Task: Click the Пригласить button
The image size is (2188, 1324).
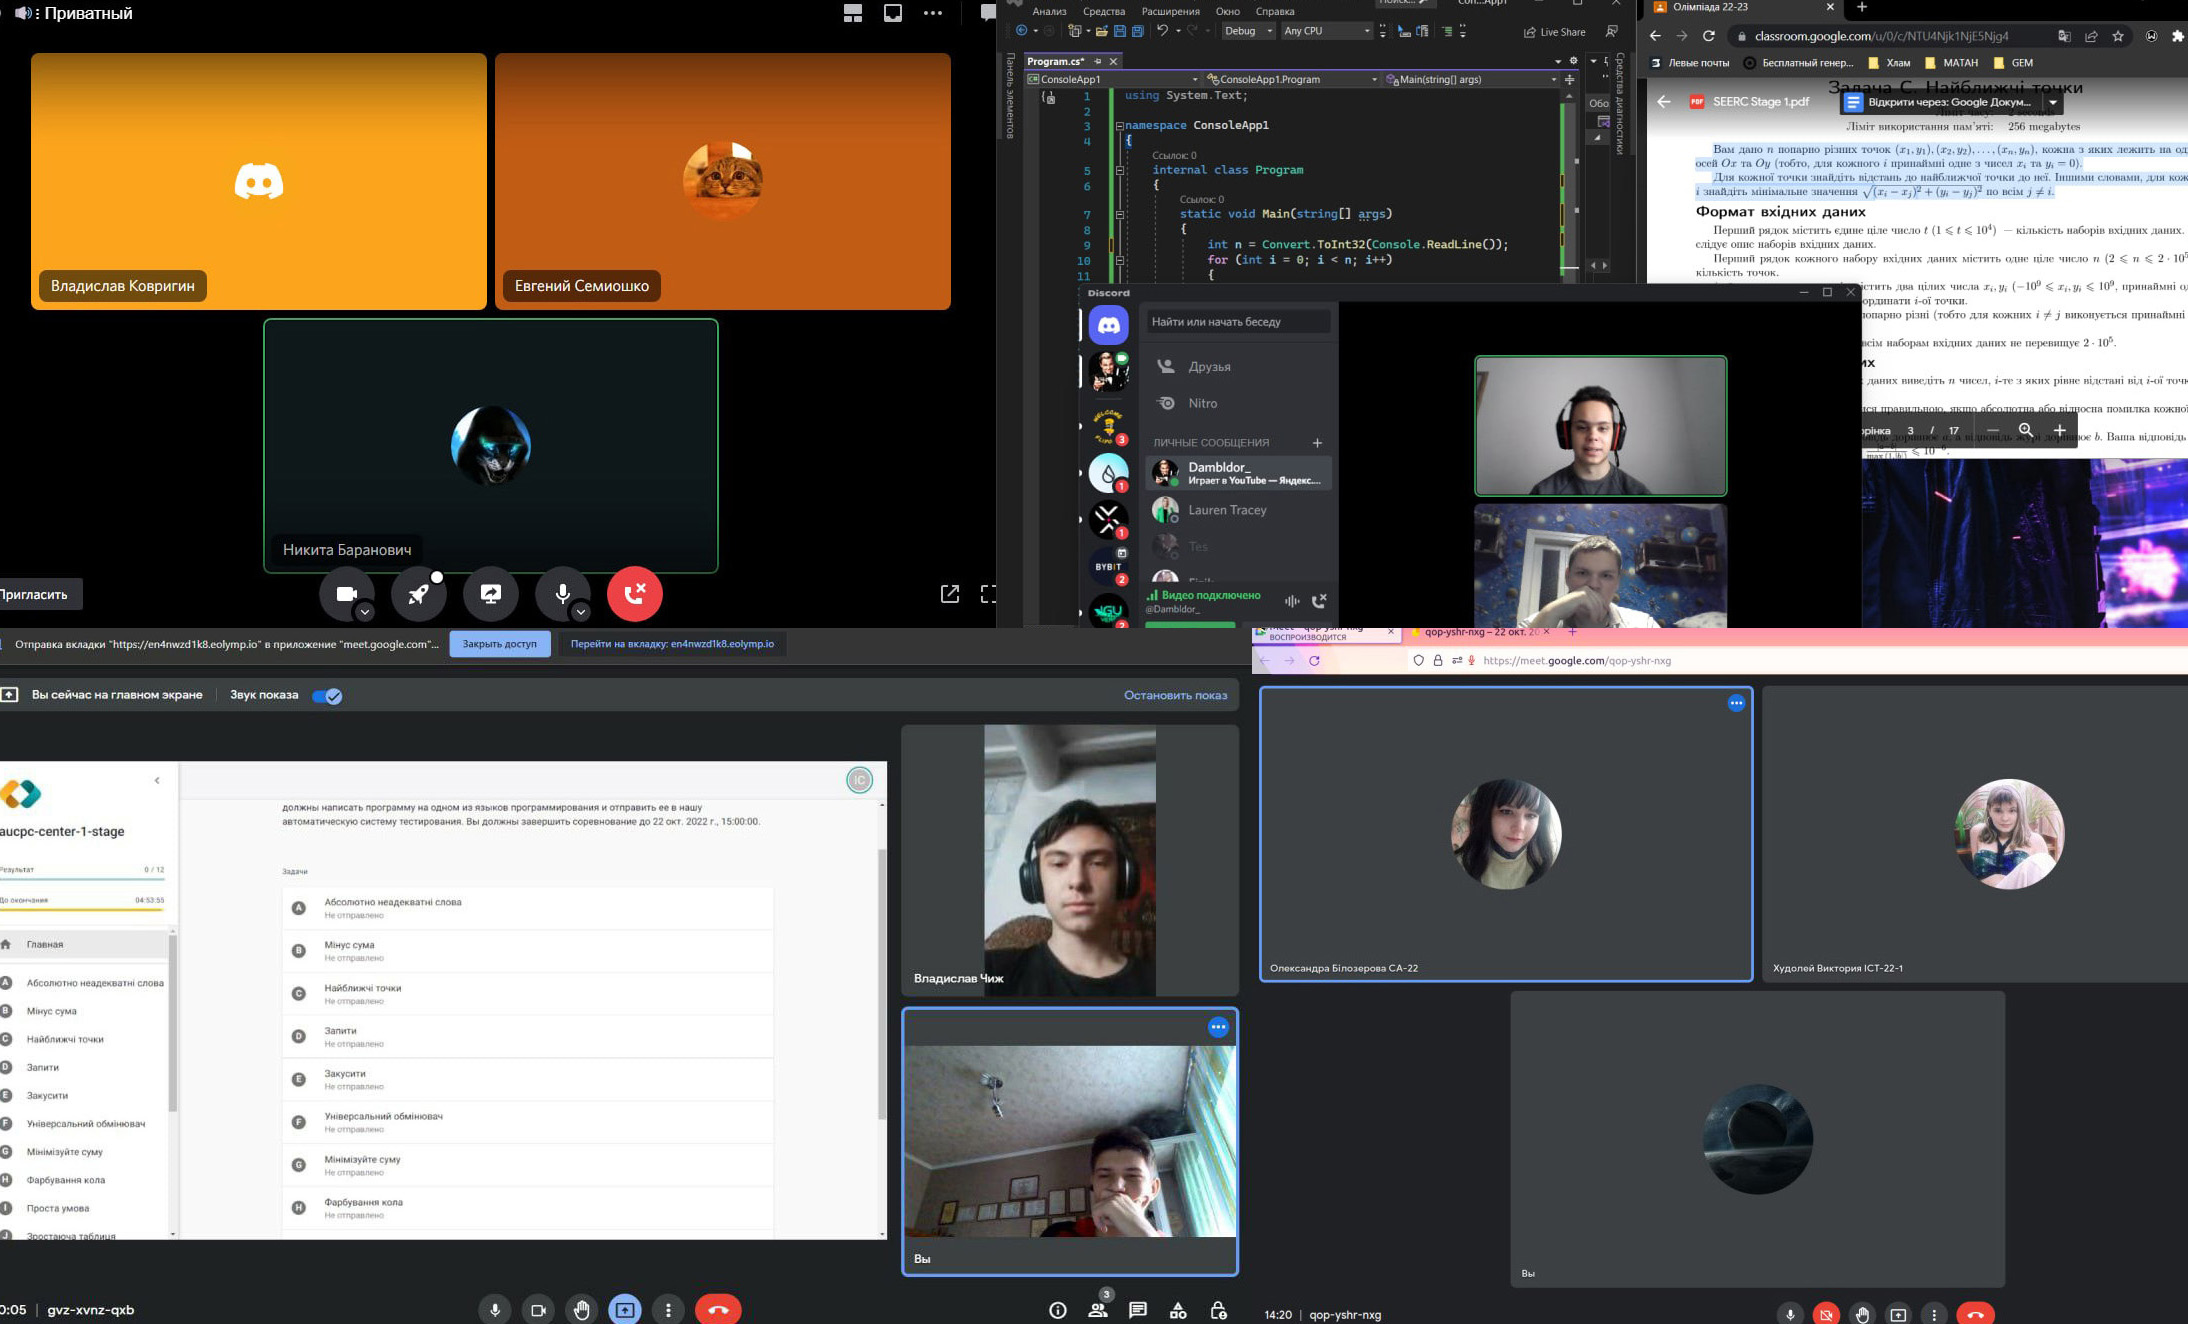Action: [36, 594]
